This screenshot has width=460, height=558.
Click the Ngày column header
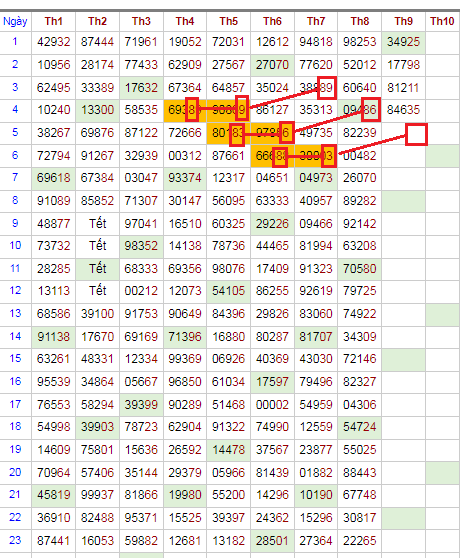point(15,21)
